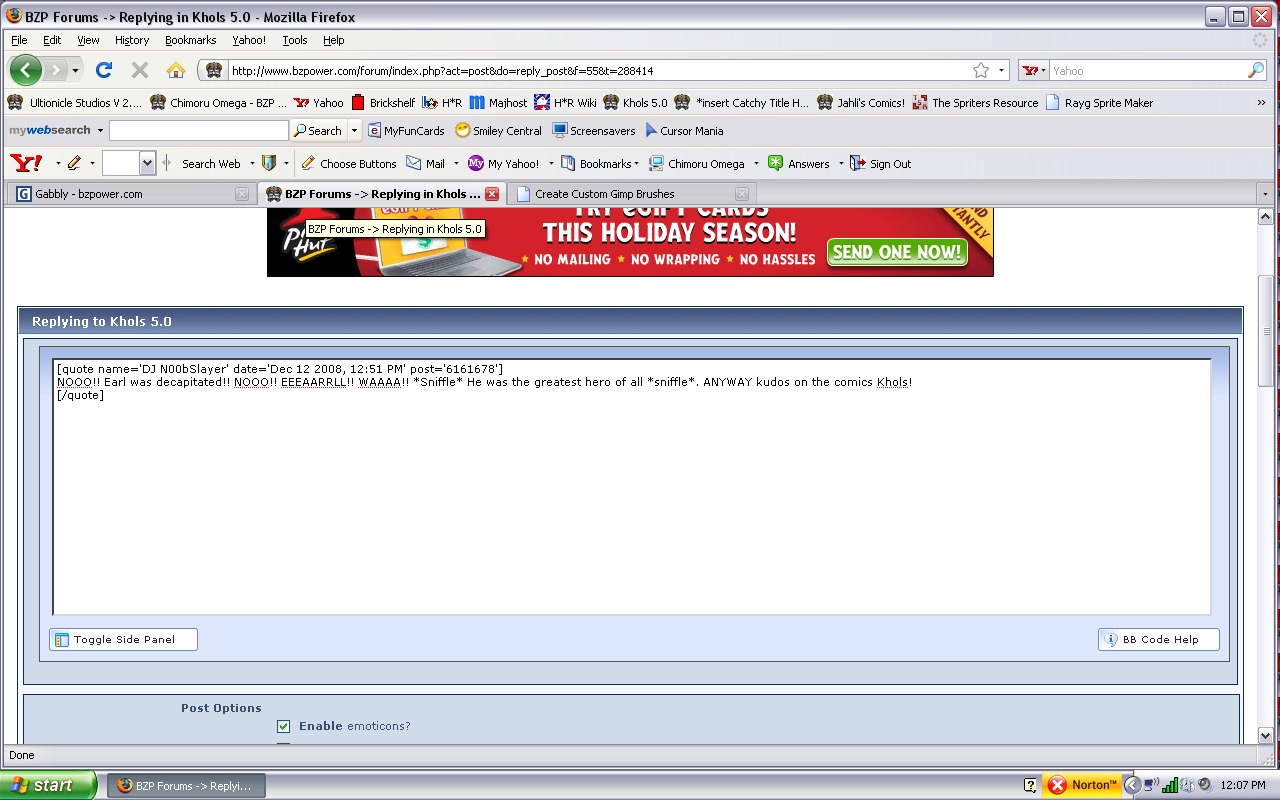Click the SEND ONE NOW! ad button
The height and width of the screenshot is (800, 1280).
(x=897, y=252)
